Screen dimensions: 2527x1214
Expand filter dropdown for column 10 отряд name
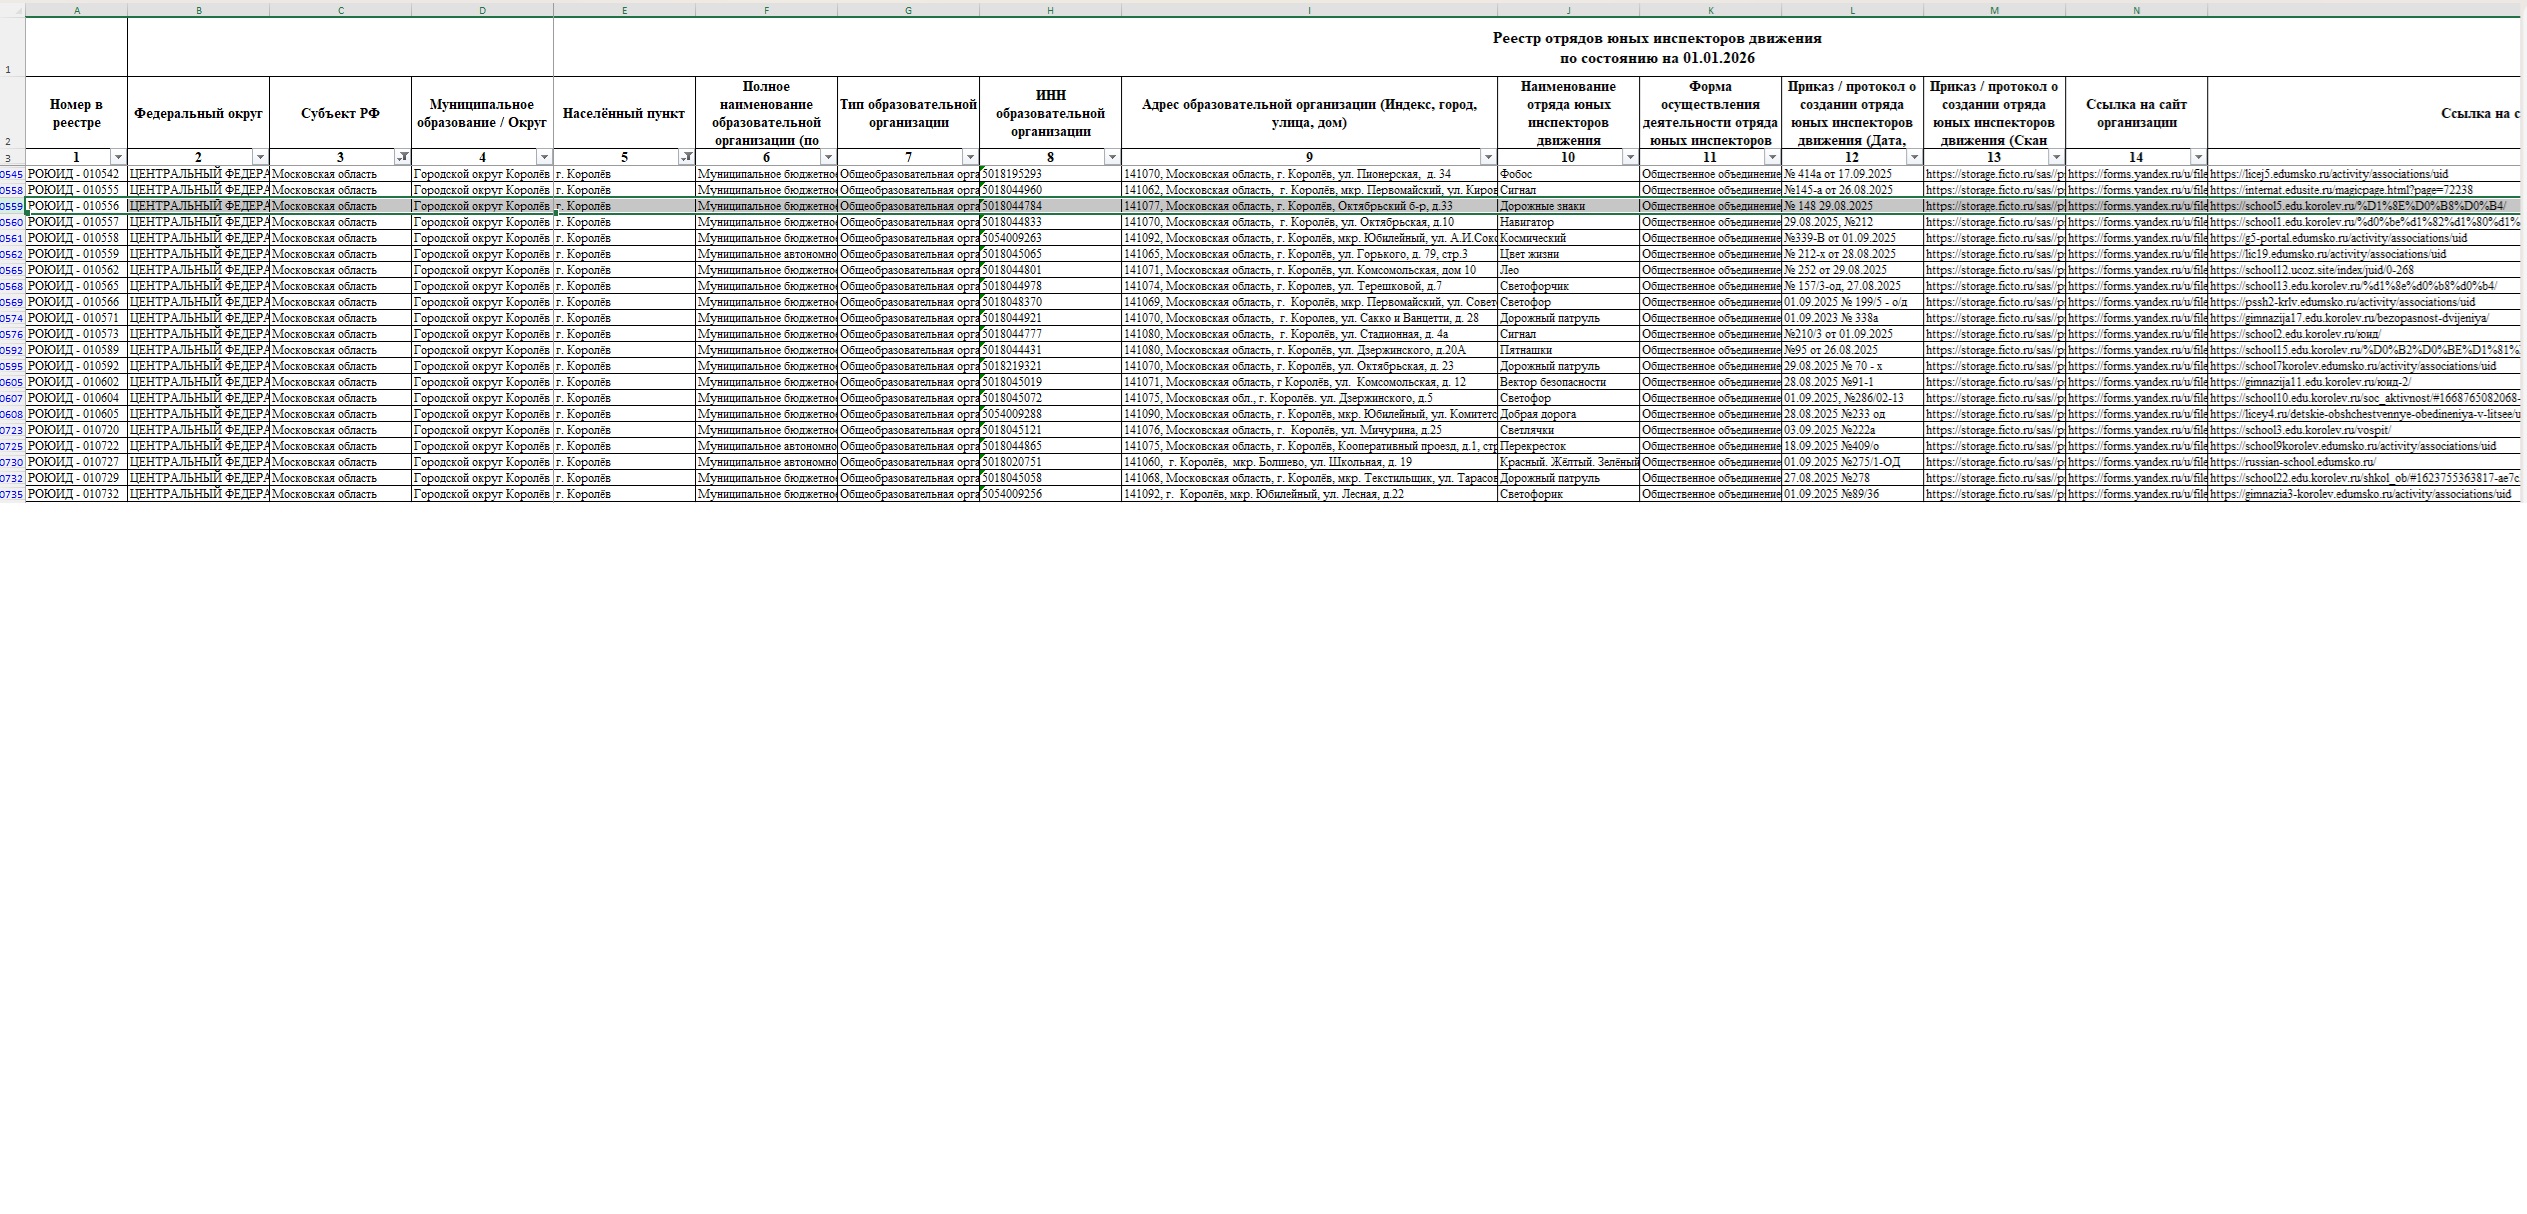(1630, 157)
